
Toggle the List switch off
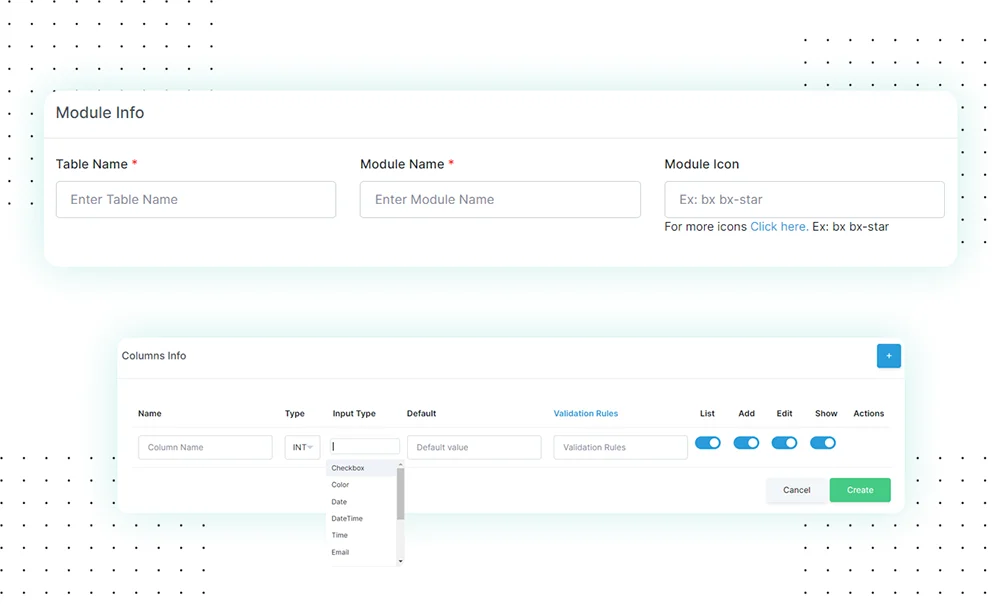click(708, 443)
